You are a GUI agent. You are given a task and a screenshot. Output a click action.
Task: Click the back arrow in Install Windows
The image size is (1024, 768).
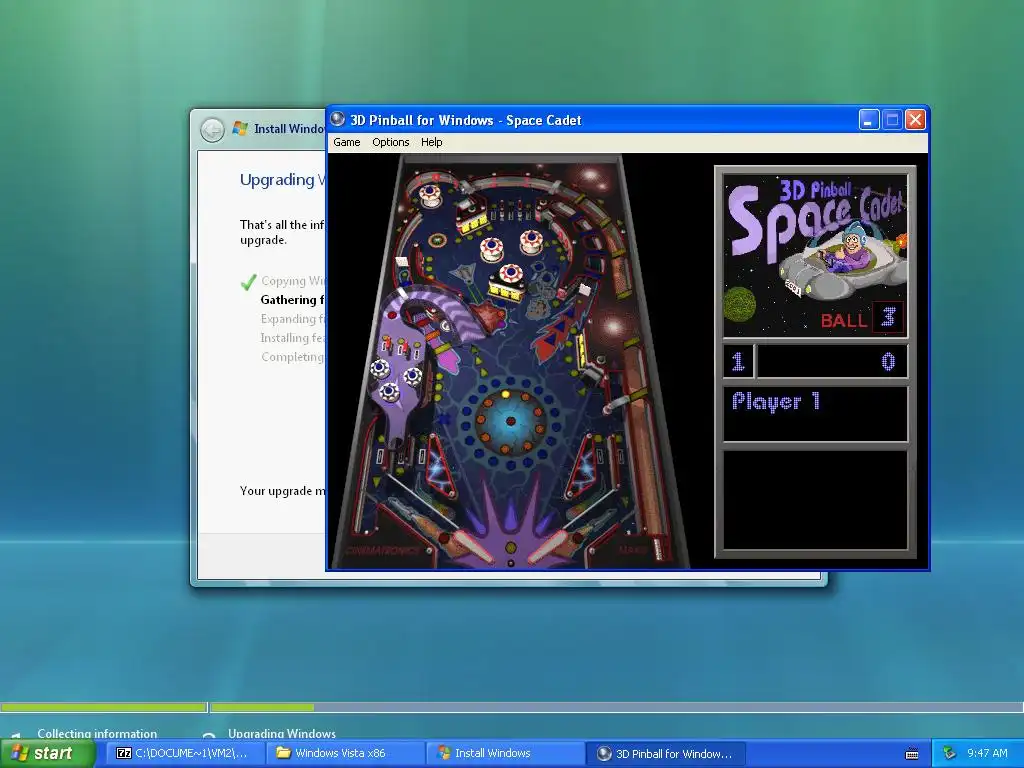[212, 130]
